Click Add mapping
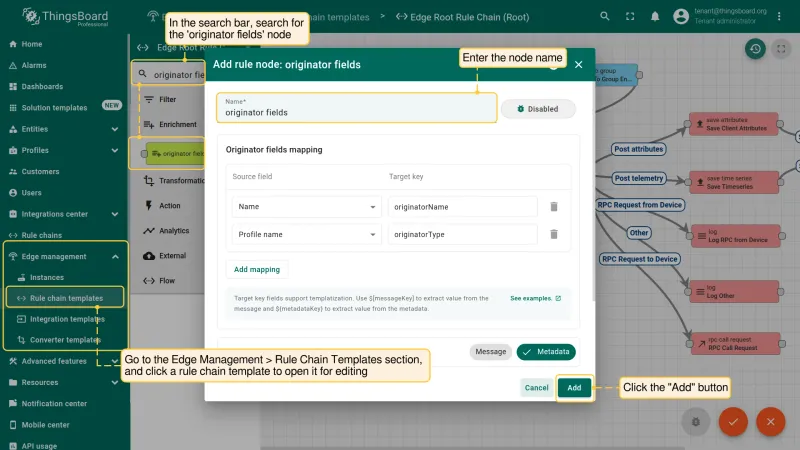This screenshot has height=450, width=800. pyautogui.click(x=257, y=269)
